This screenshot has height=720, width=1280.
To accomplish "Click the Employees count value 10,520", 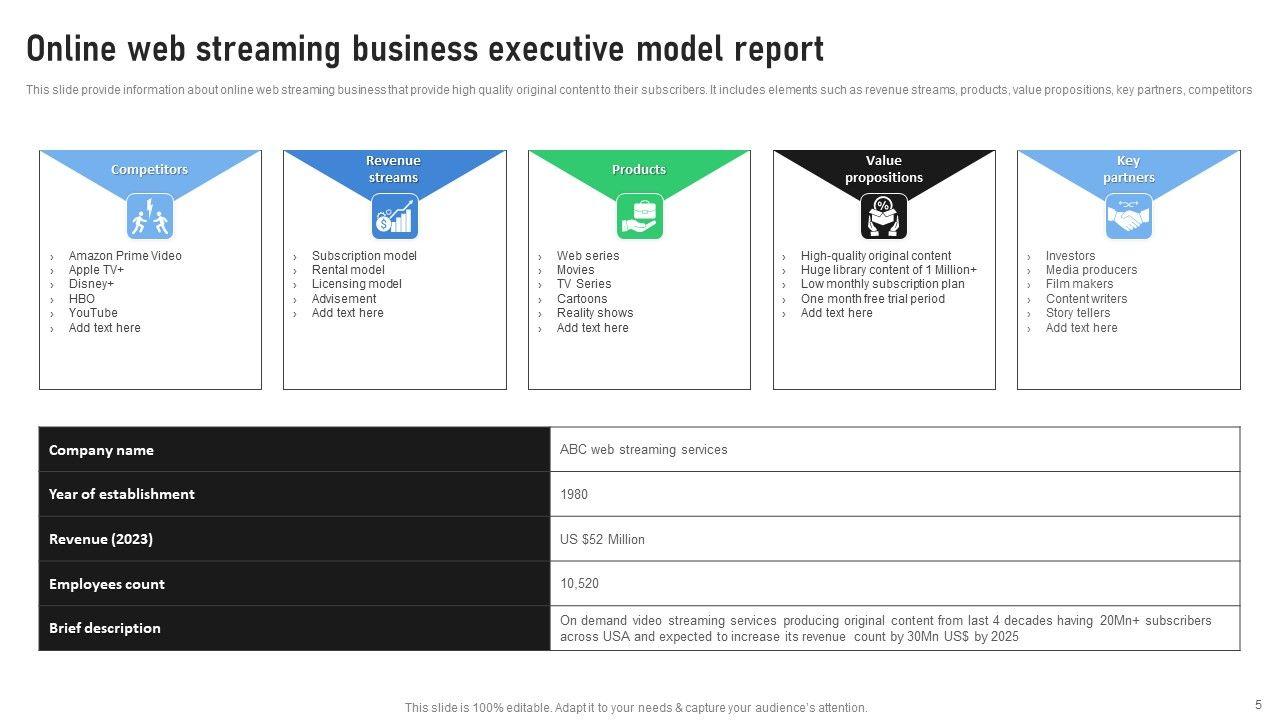I will (579, 584).
